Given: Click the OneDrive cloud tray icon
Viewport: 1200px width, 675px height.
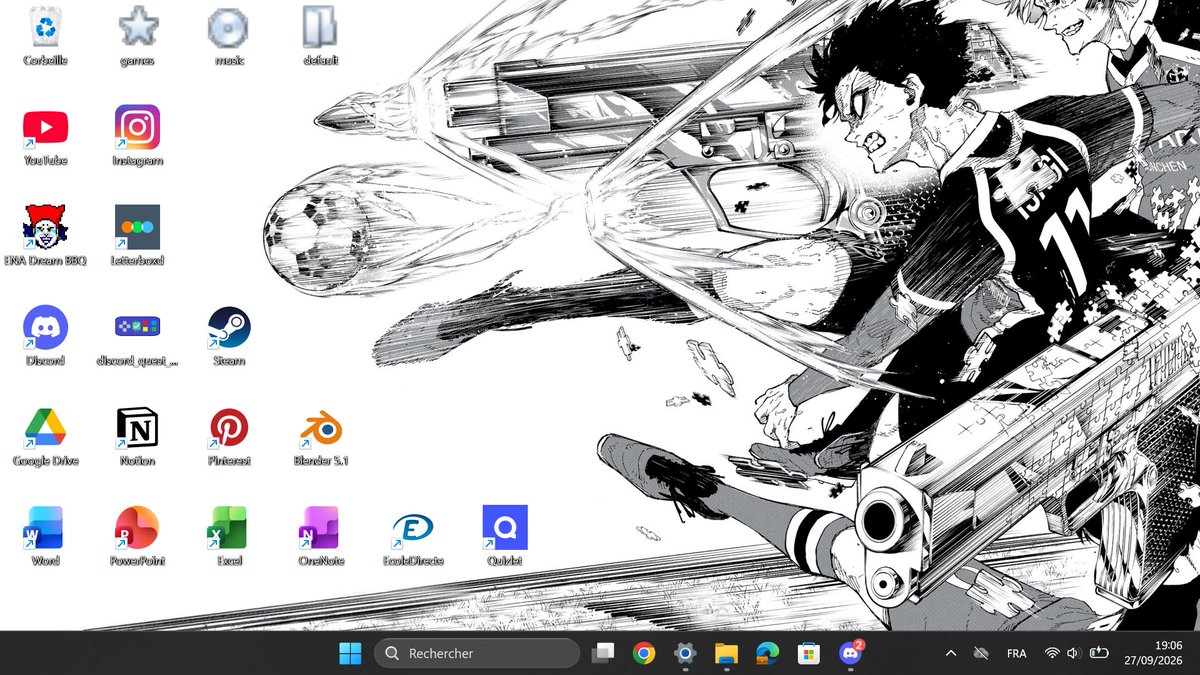Looking at the screenshot, I should coord(981,653).
